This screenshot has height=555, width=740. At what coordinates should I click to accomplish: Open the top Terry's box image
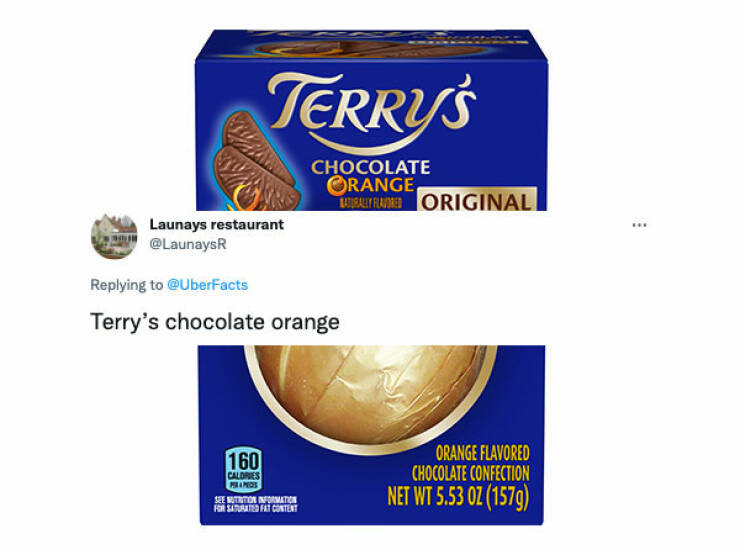pyautogui.click(x=371, y=120)
